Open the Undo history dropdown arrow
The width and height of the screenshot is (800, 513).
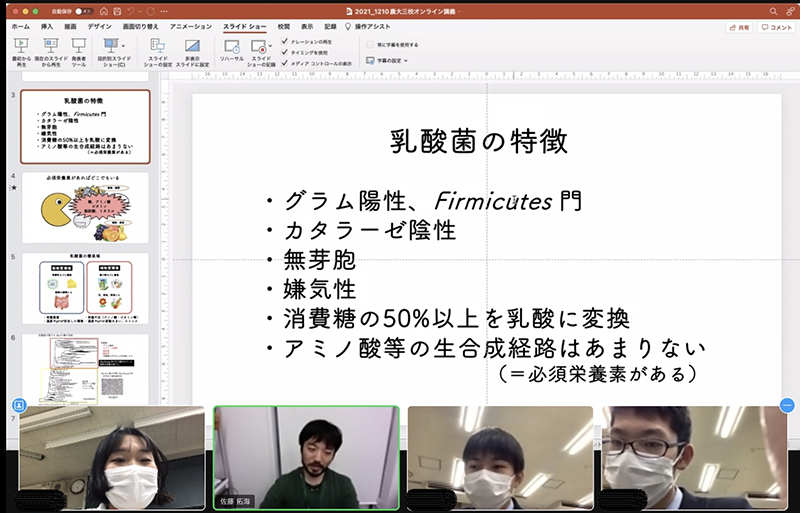tap(139, 11)
